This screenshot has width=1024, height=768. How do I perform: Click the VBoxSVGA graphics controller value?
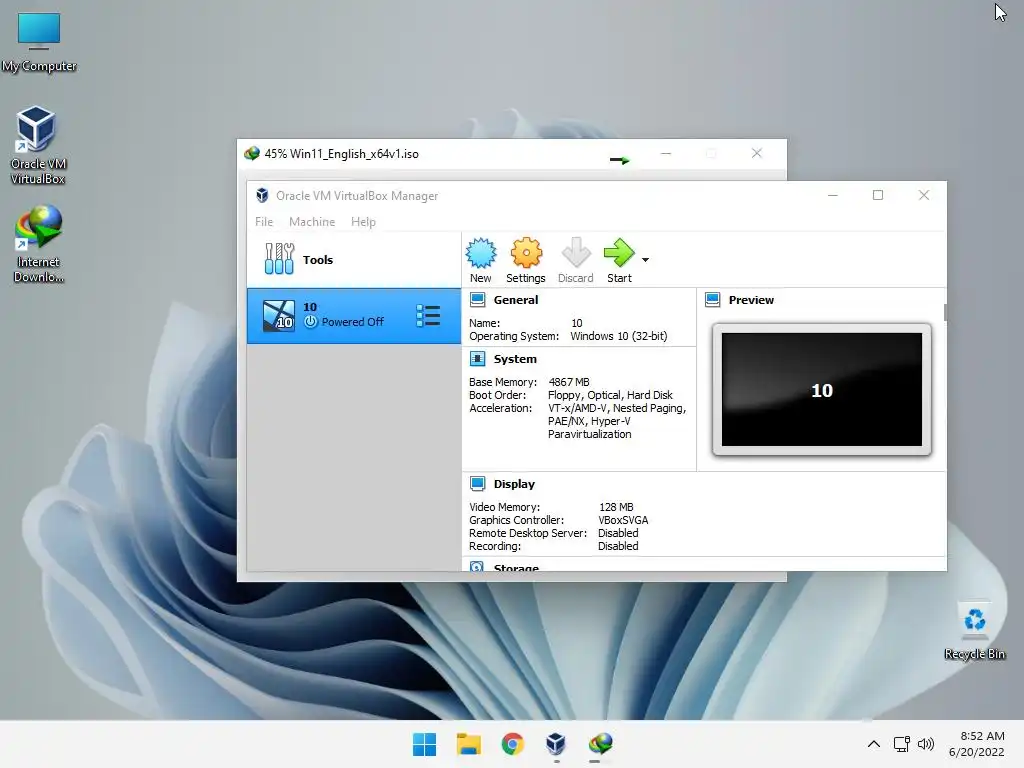click(x=623, y=520)
